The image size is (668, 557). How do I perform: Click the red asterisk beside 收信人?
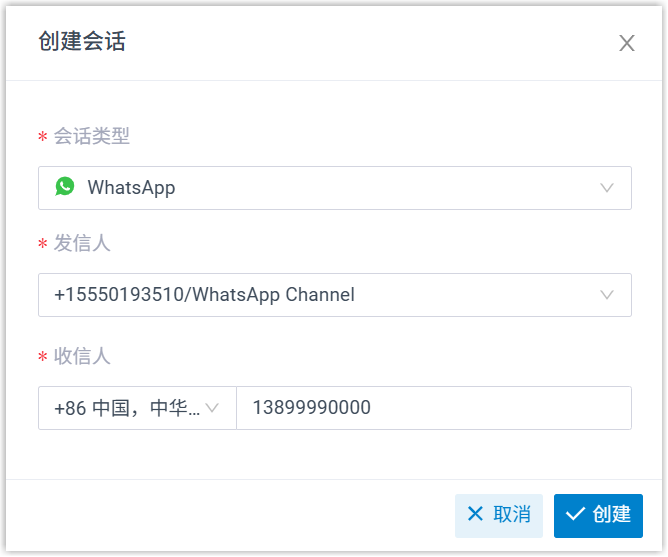pos(42,358)
